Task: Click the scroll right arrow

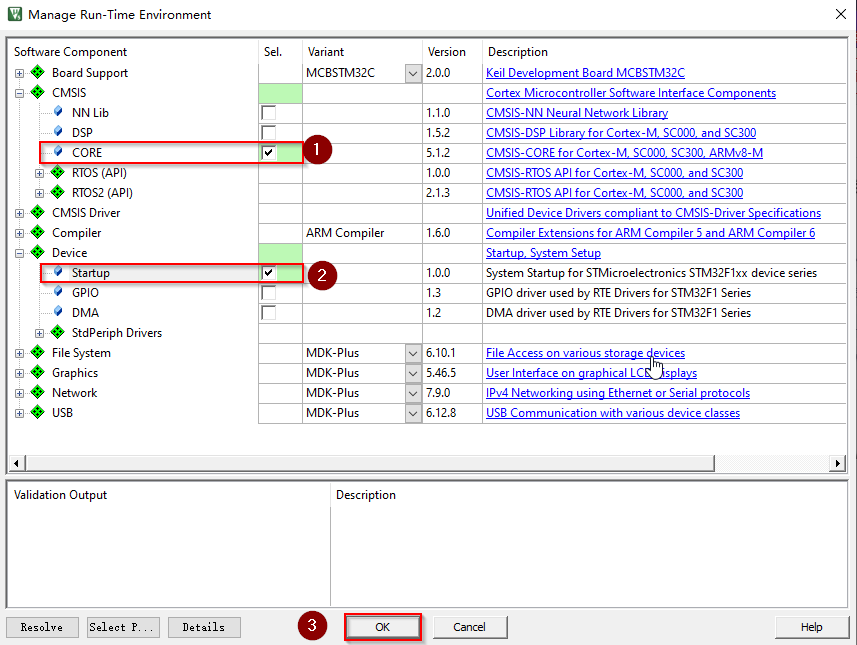Action: [x=837, y=463]
